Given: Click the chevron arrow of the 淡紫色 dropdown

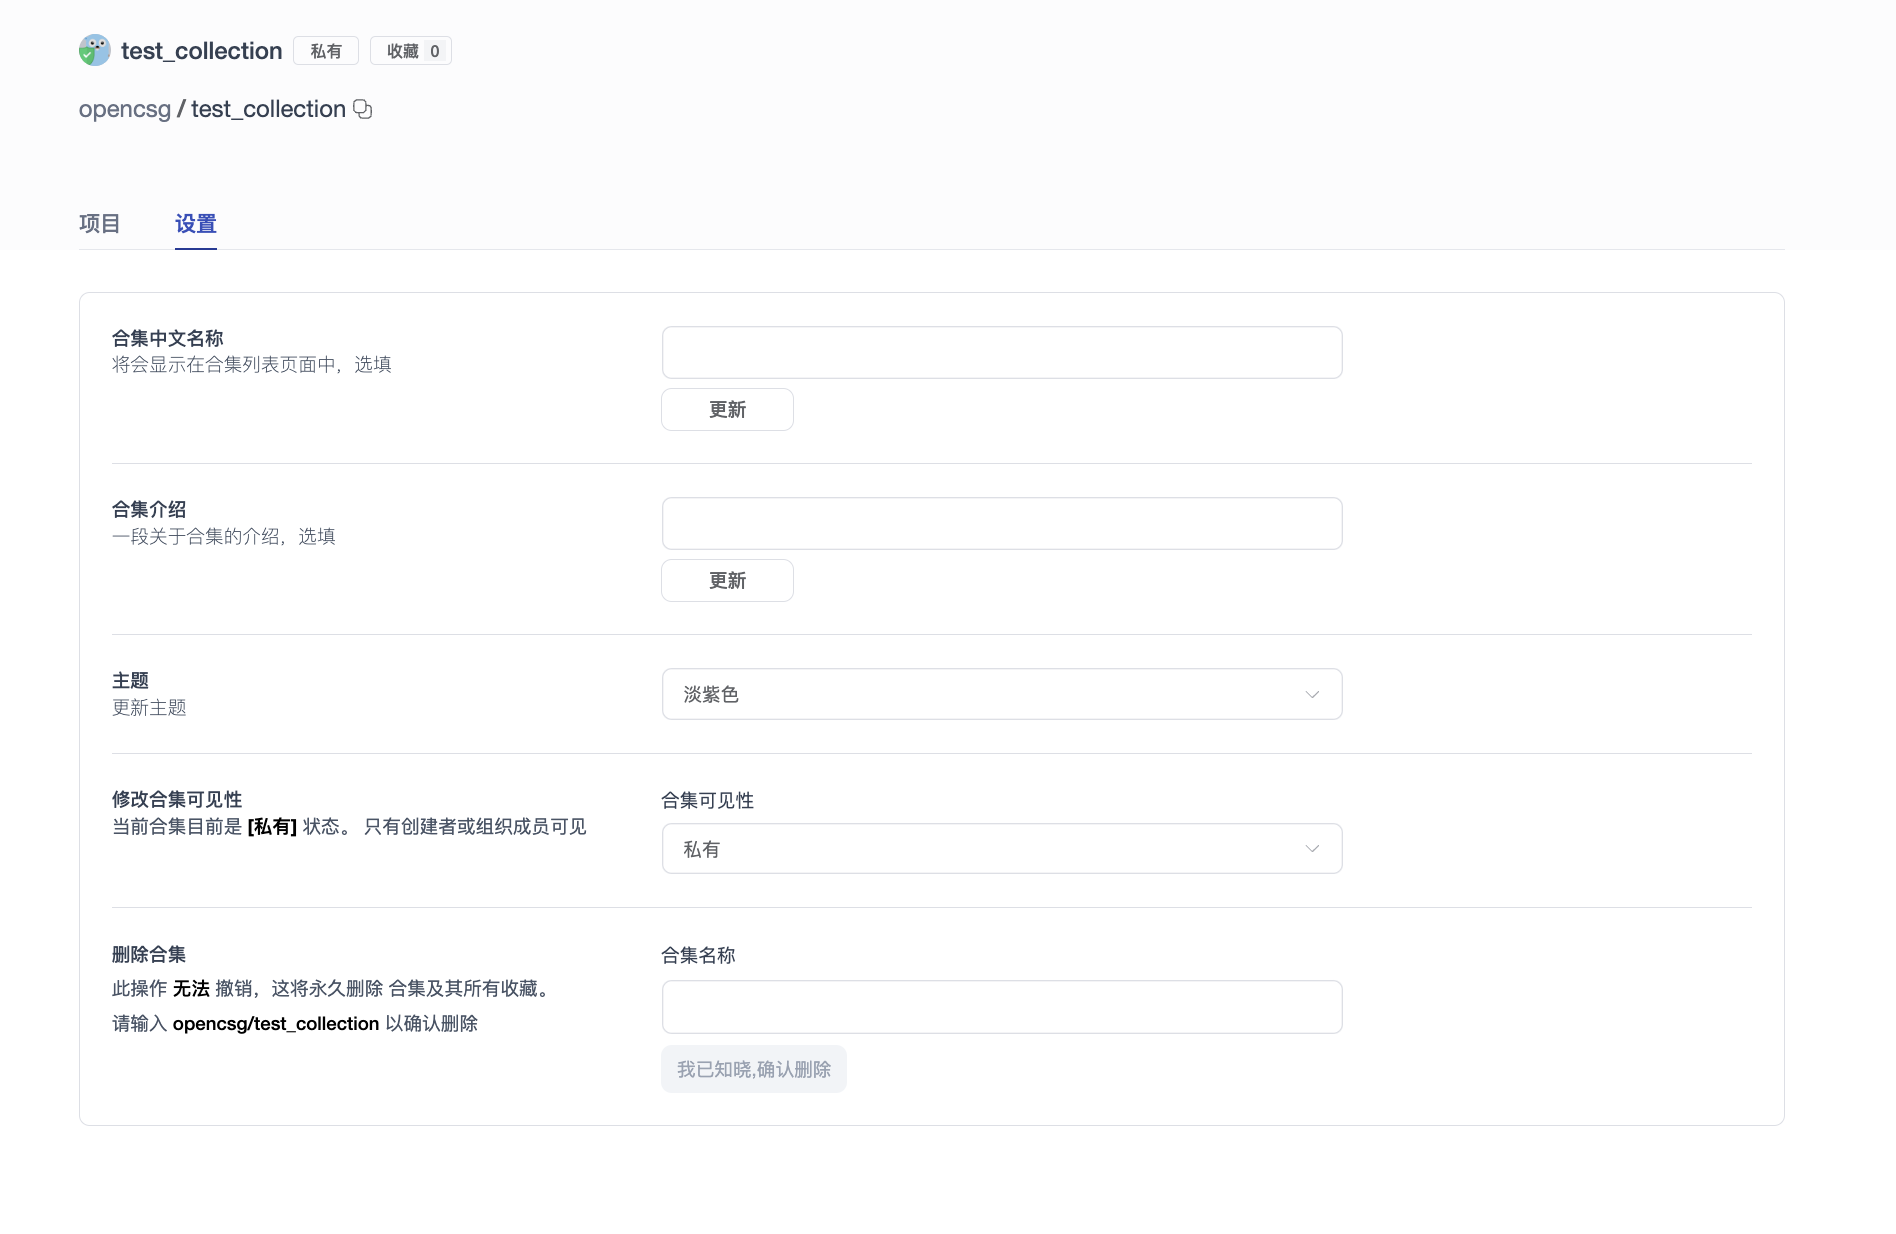Looking at the screenshot, I should 1312,695.
